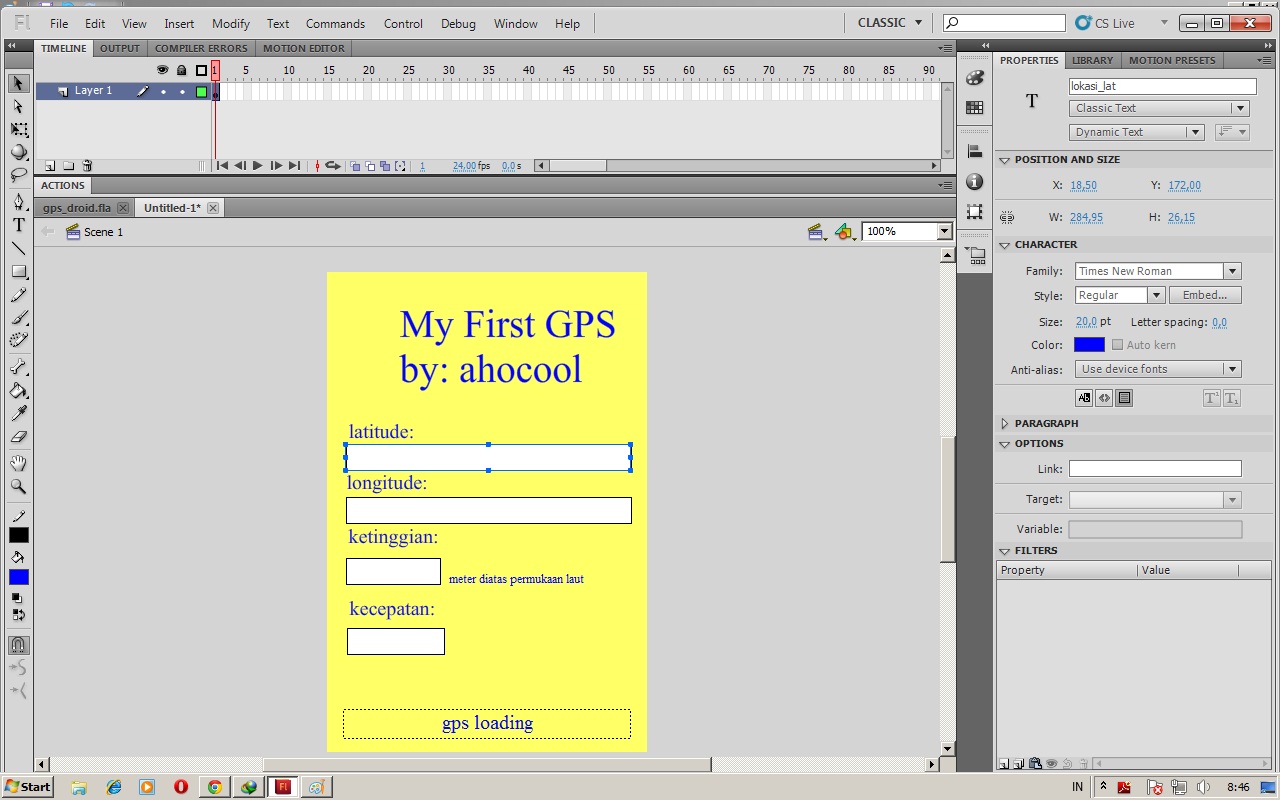This screenshot has height=800, width=1280.
Task: Select the Zoom tool in the toolbar
Action: click(17, 487)
